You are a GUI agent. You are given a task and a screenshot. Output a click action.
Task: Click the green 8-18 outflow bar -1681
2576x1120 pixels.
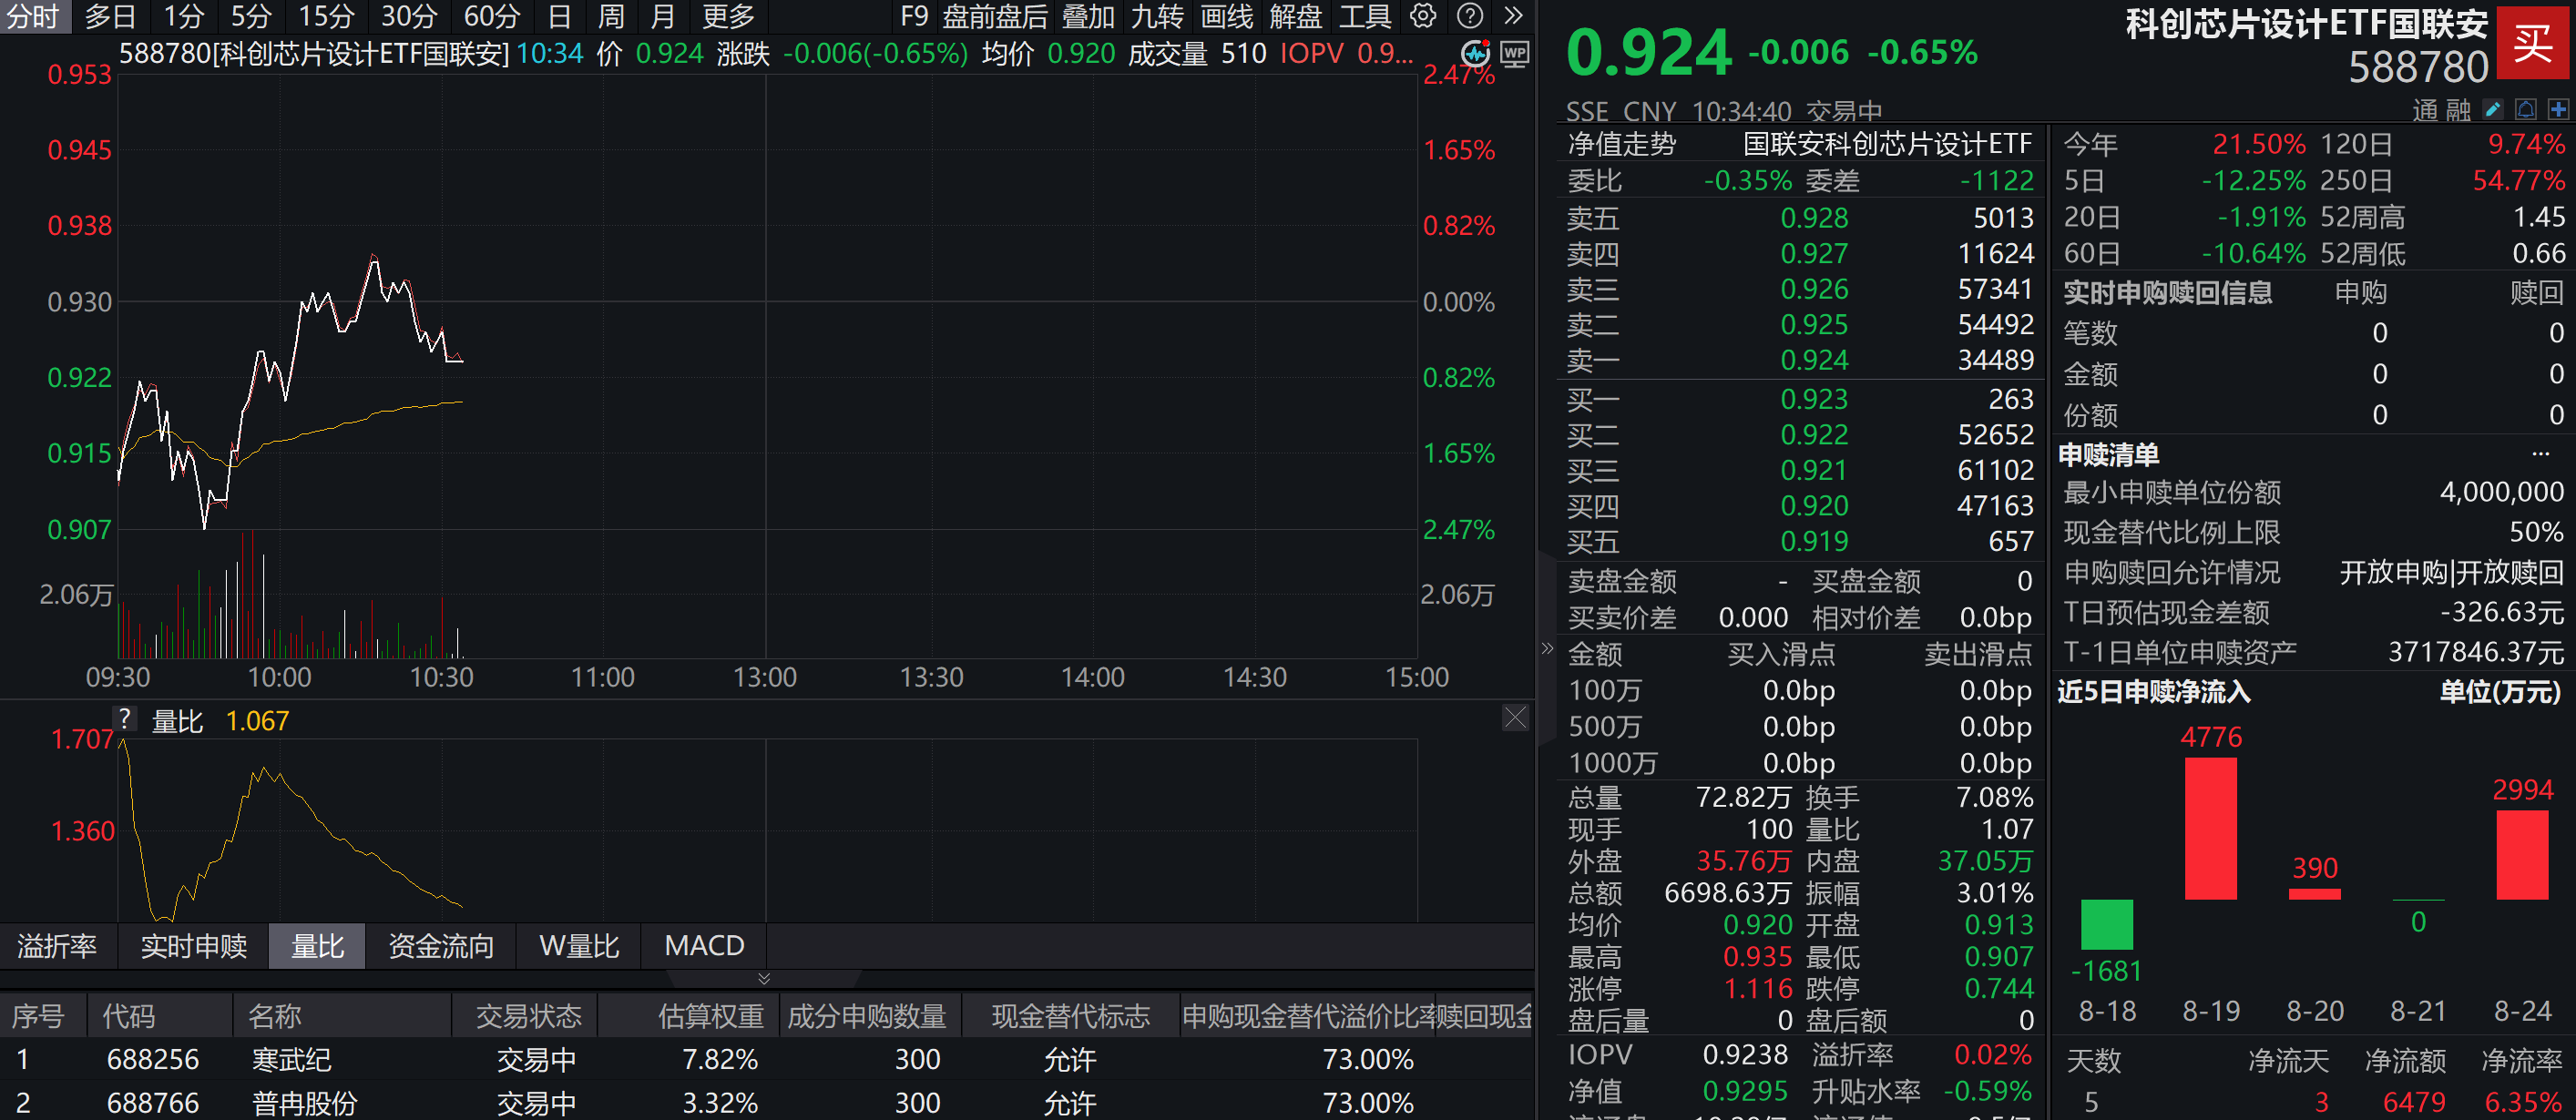pos(2106,924)
